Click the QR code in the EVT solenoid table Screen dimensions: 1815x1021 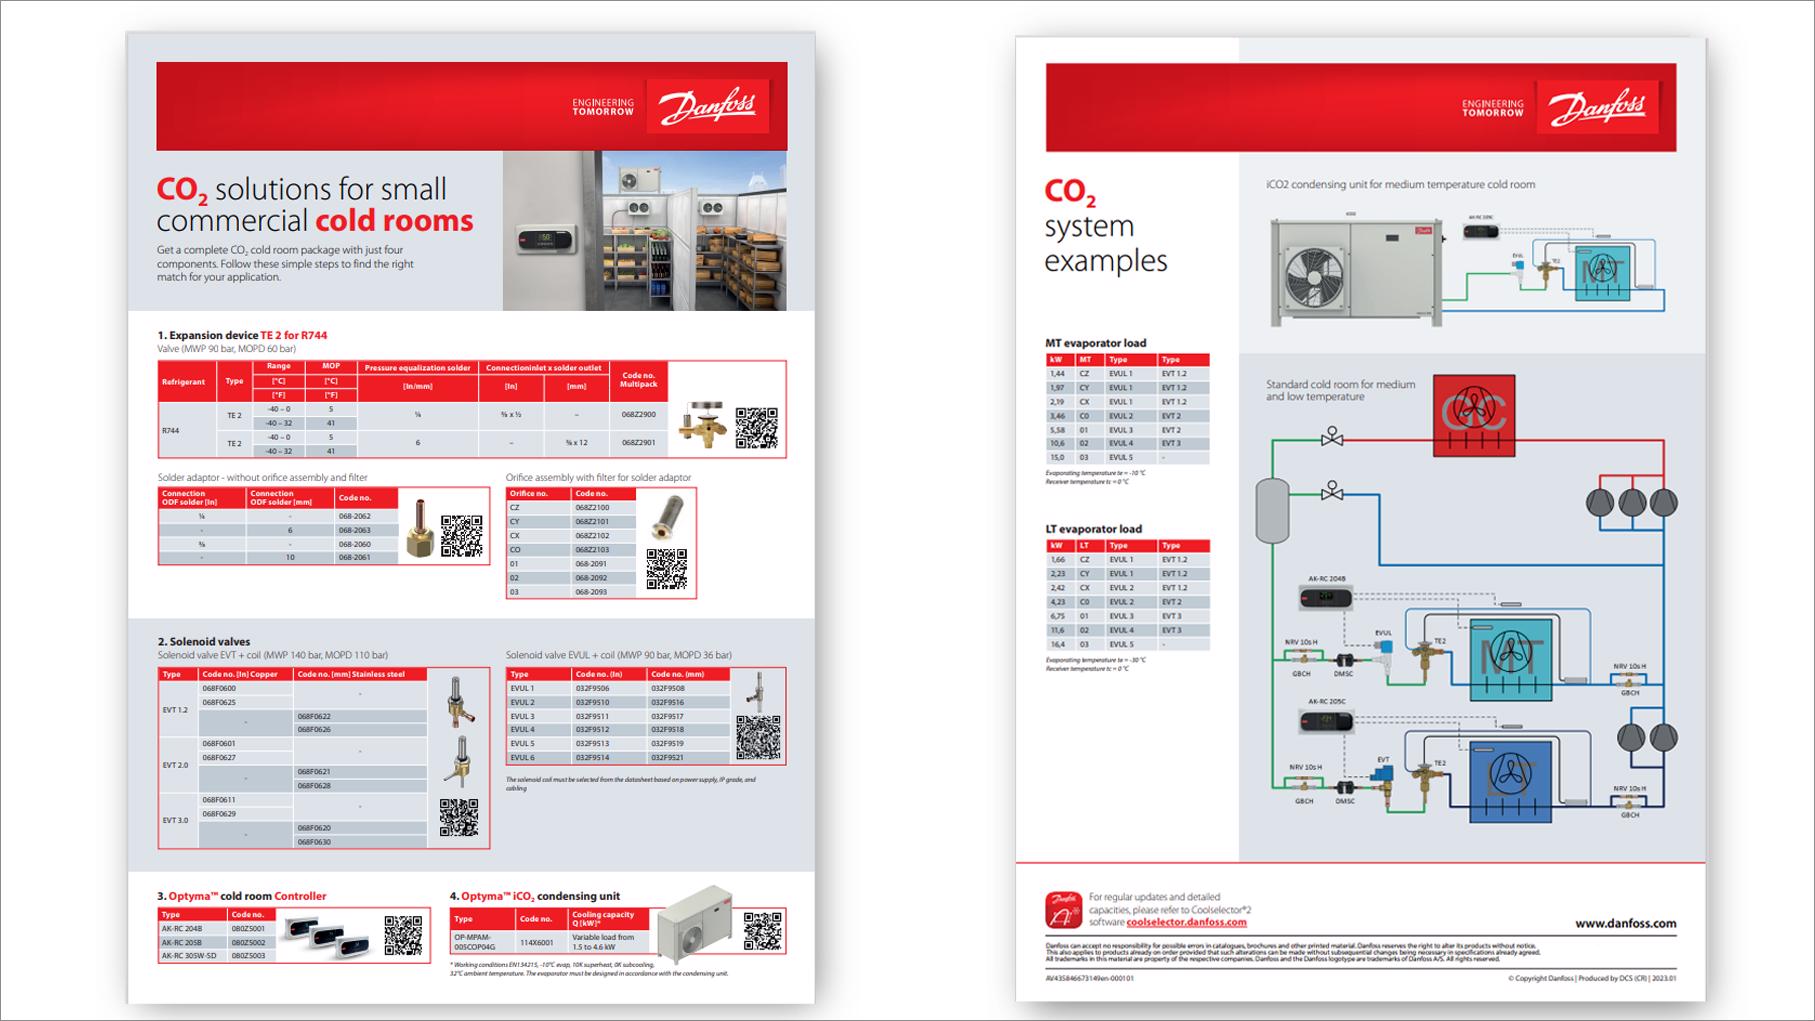[459, 817]
